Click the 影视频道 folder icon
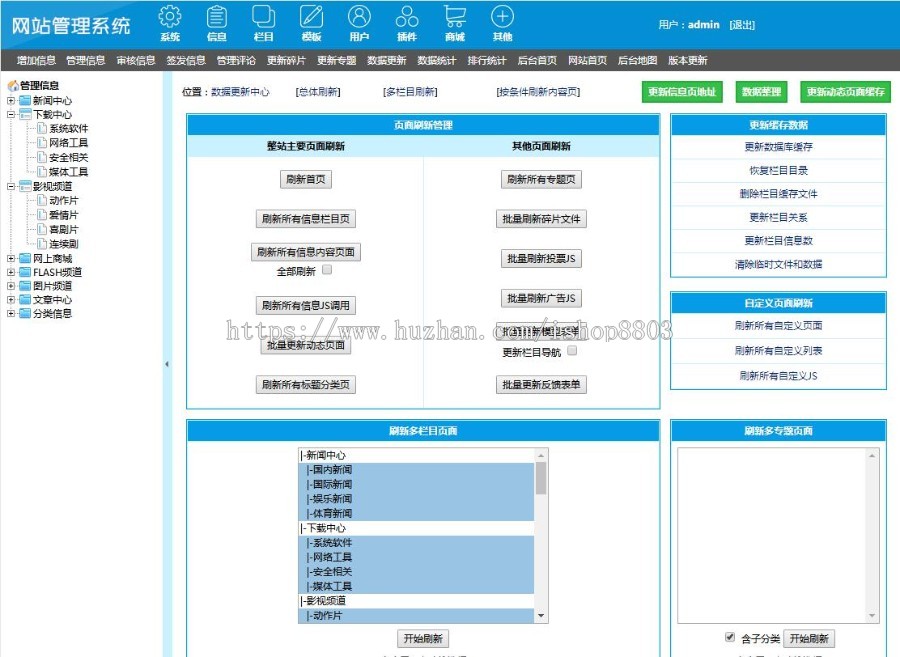Image resolution: width=900 pixels, height=657 pixels. point(25,186)
